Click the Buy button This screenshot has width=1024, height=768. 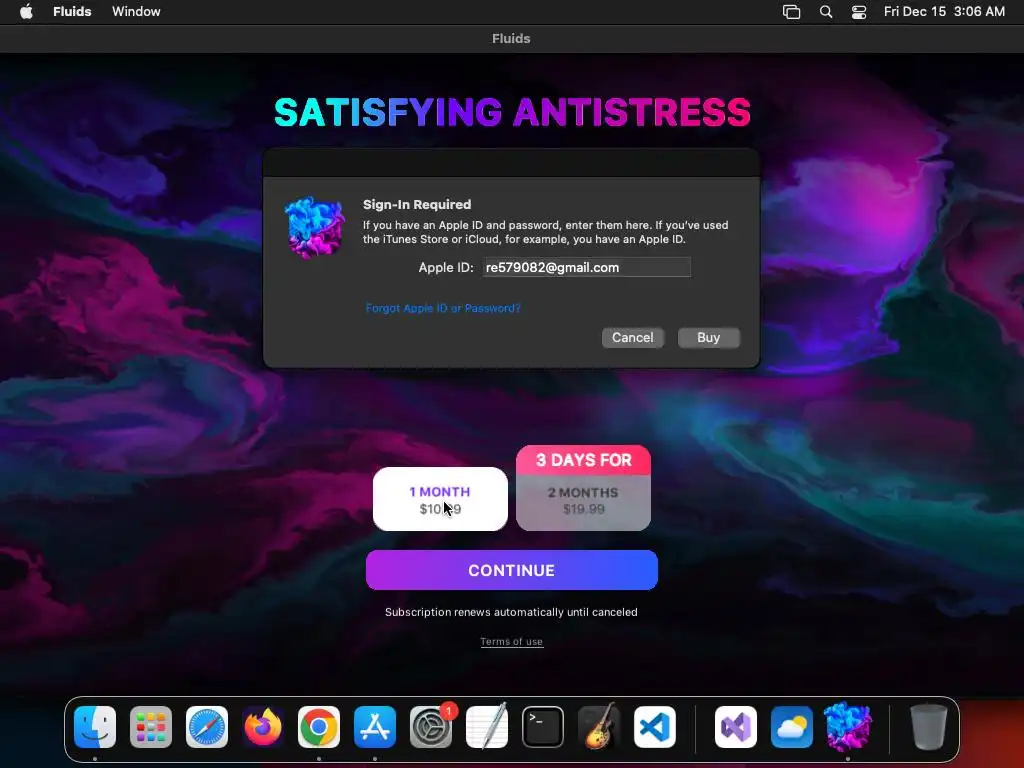(709, 338)
